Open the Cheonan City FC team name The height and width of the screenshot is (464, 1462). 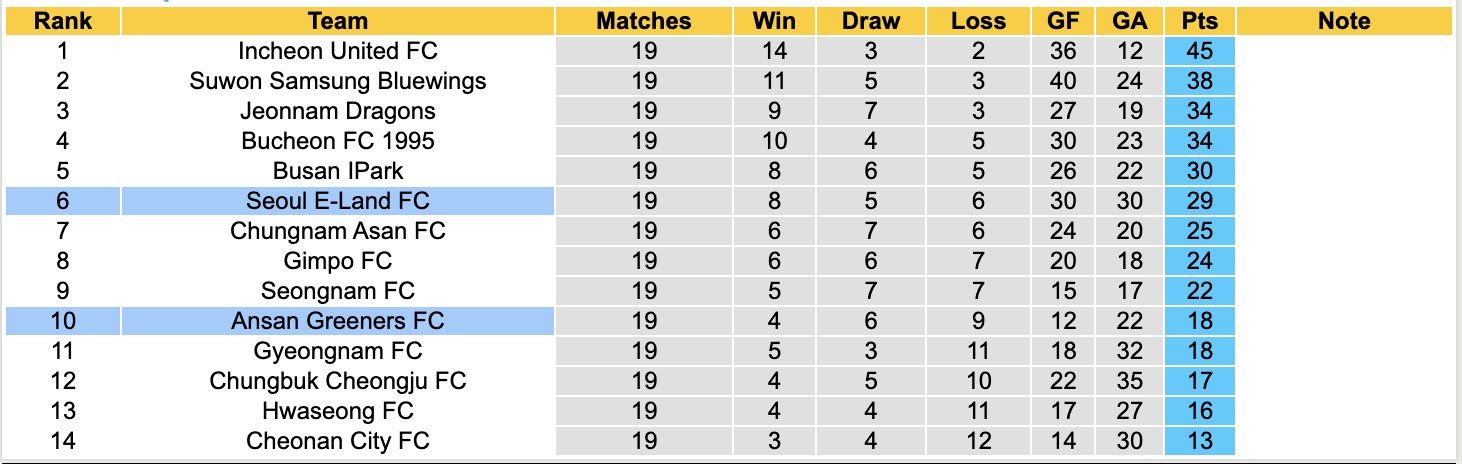pyautogui.click(x=338, y=441)
